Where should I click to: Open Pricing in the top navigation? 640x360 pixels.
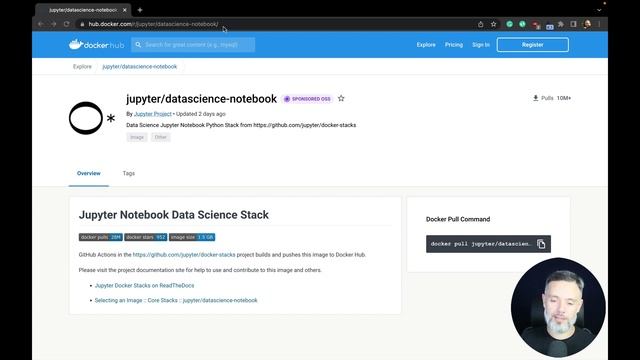point(454,44)
